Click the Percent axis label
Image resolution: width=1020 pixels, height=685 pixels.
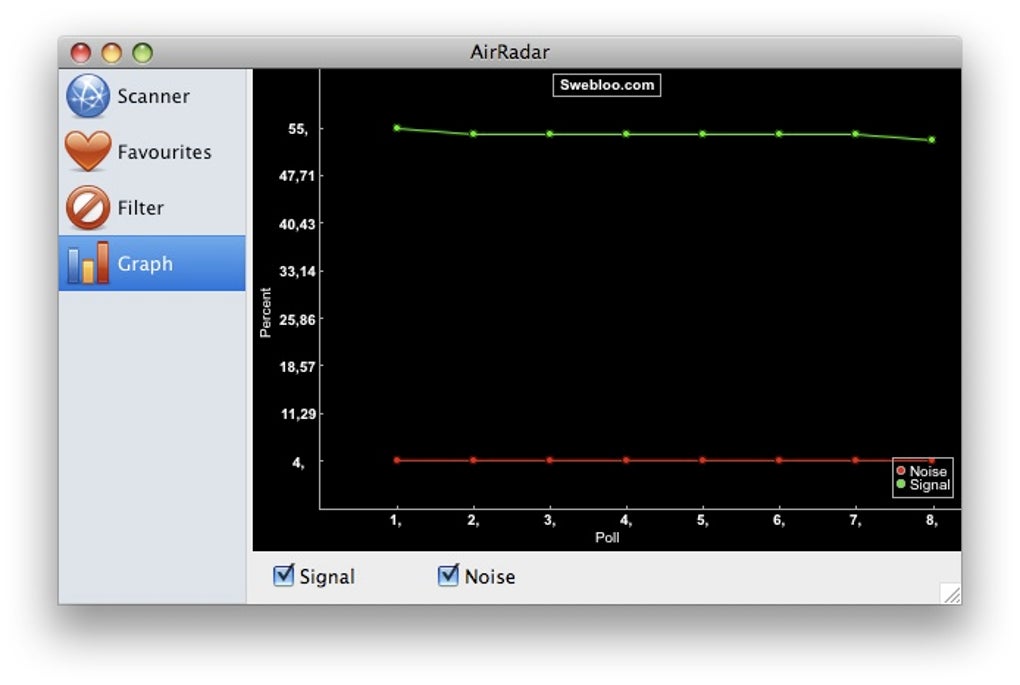click(265, 313)
